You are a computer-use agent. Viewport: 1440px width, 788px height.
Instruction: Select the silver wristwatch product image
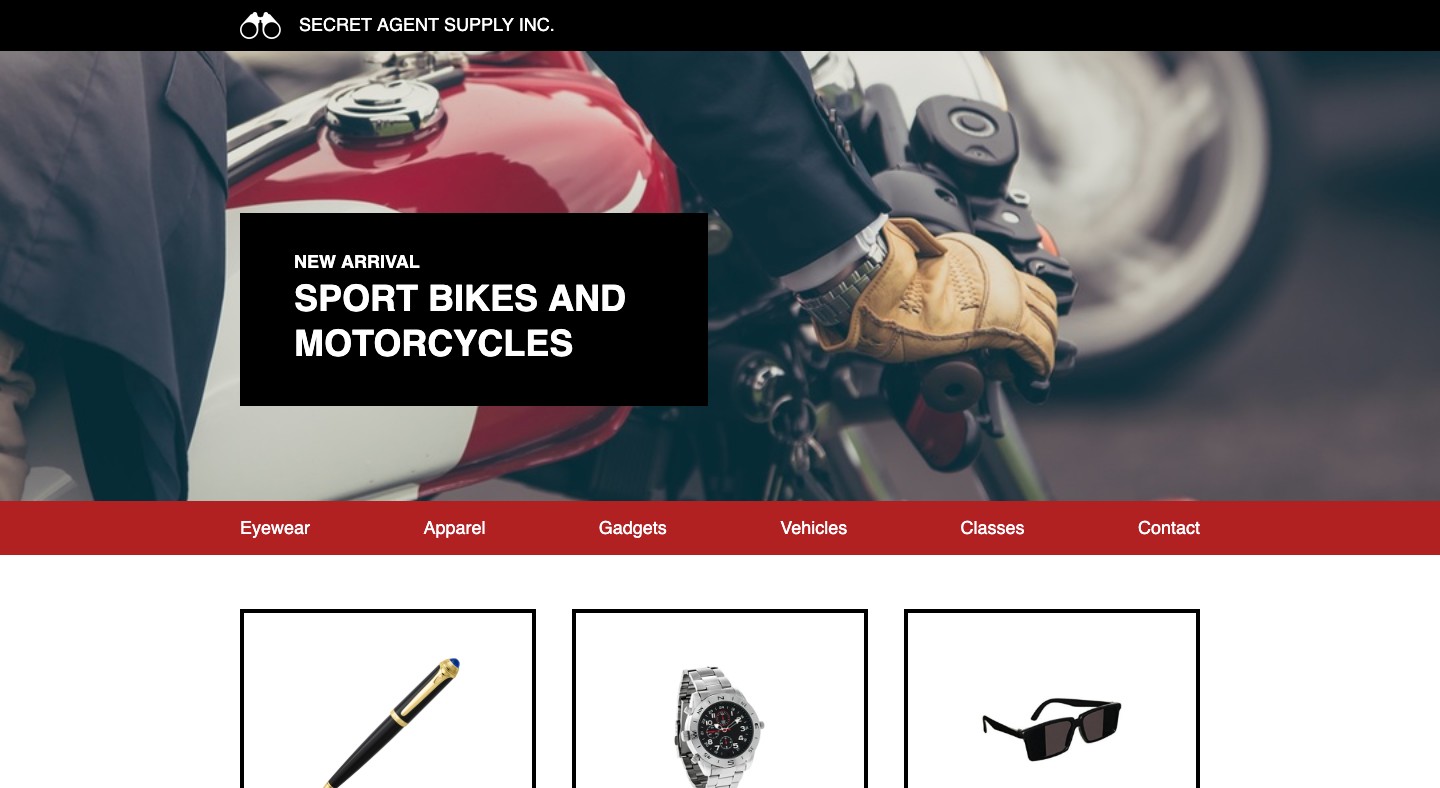tap(718, 727)
